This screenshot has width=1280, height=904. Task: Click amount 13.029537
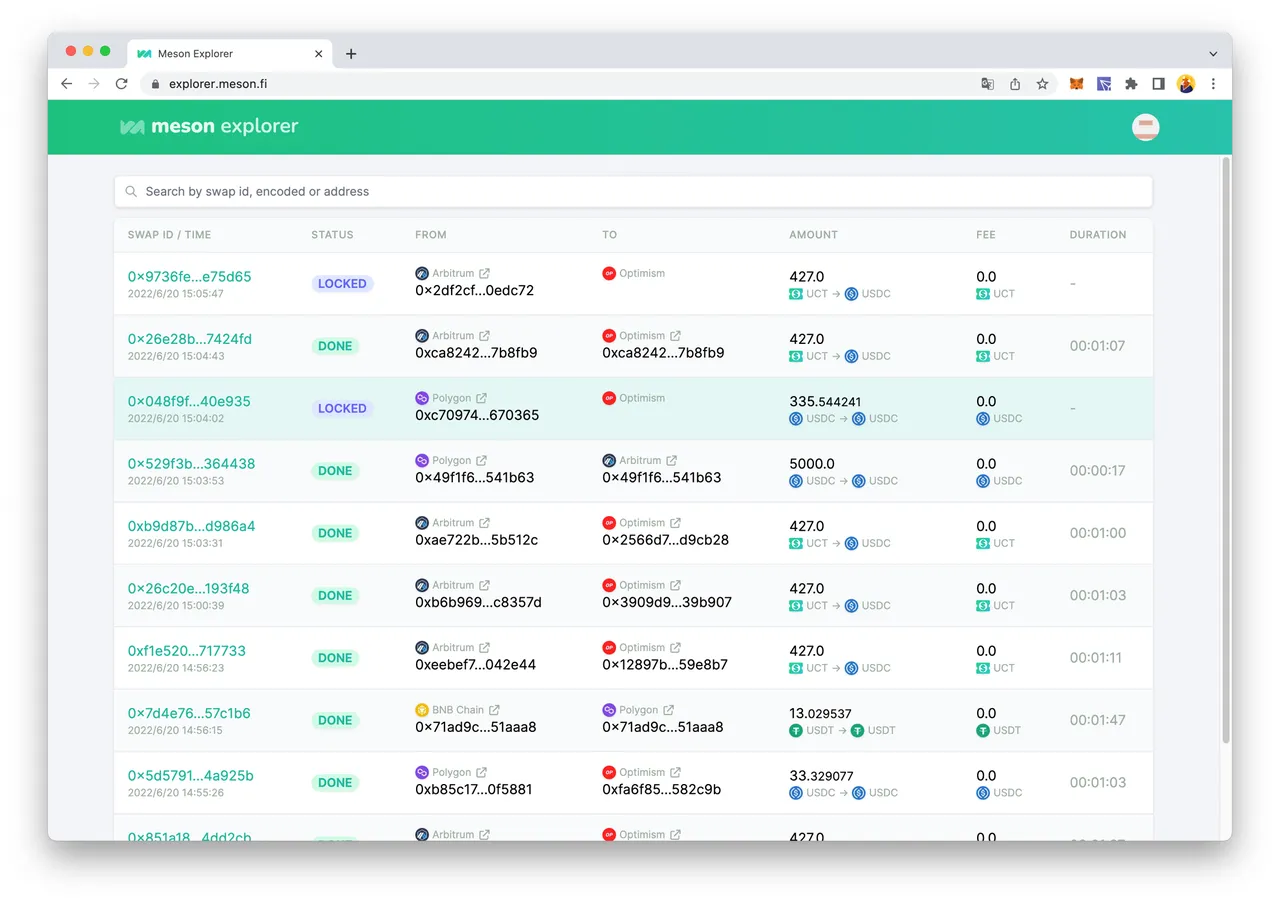(820, 713)
